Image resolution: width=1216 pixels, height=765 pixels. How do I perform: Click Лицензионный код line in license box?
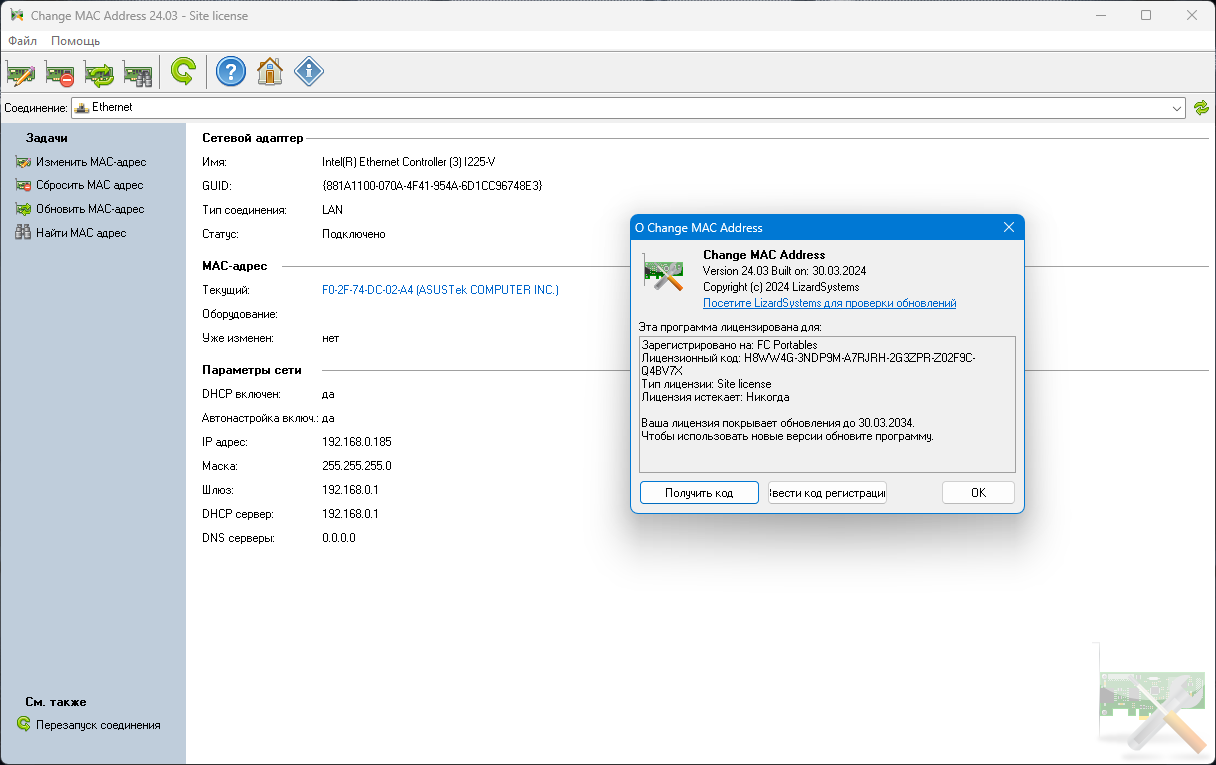tap(808, 363)
